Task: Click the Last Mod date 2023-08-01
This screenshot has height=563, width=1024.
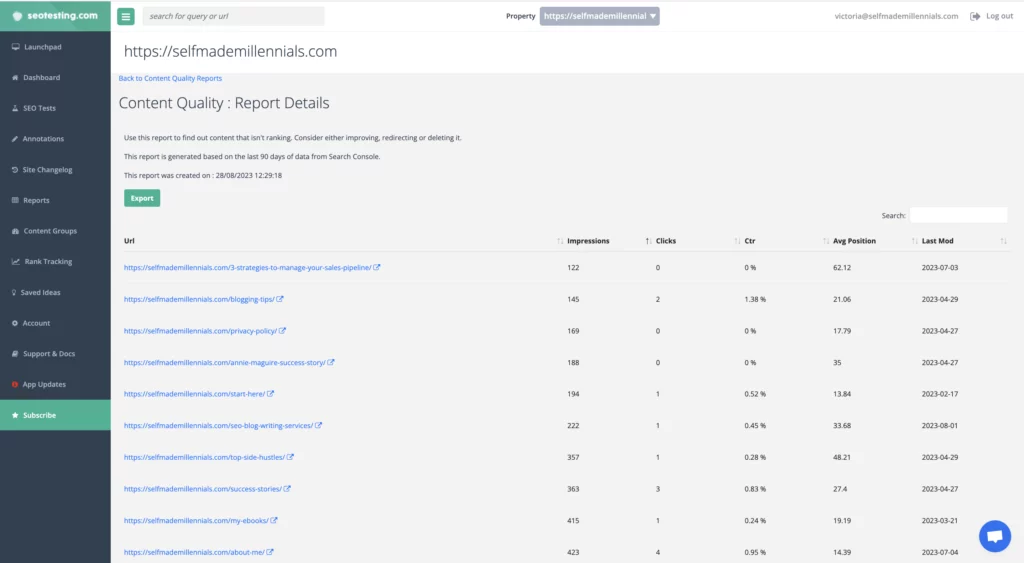Action: pos(940,426)
